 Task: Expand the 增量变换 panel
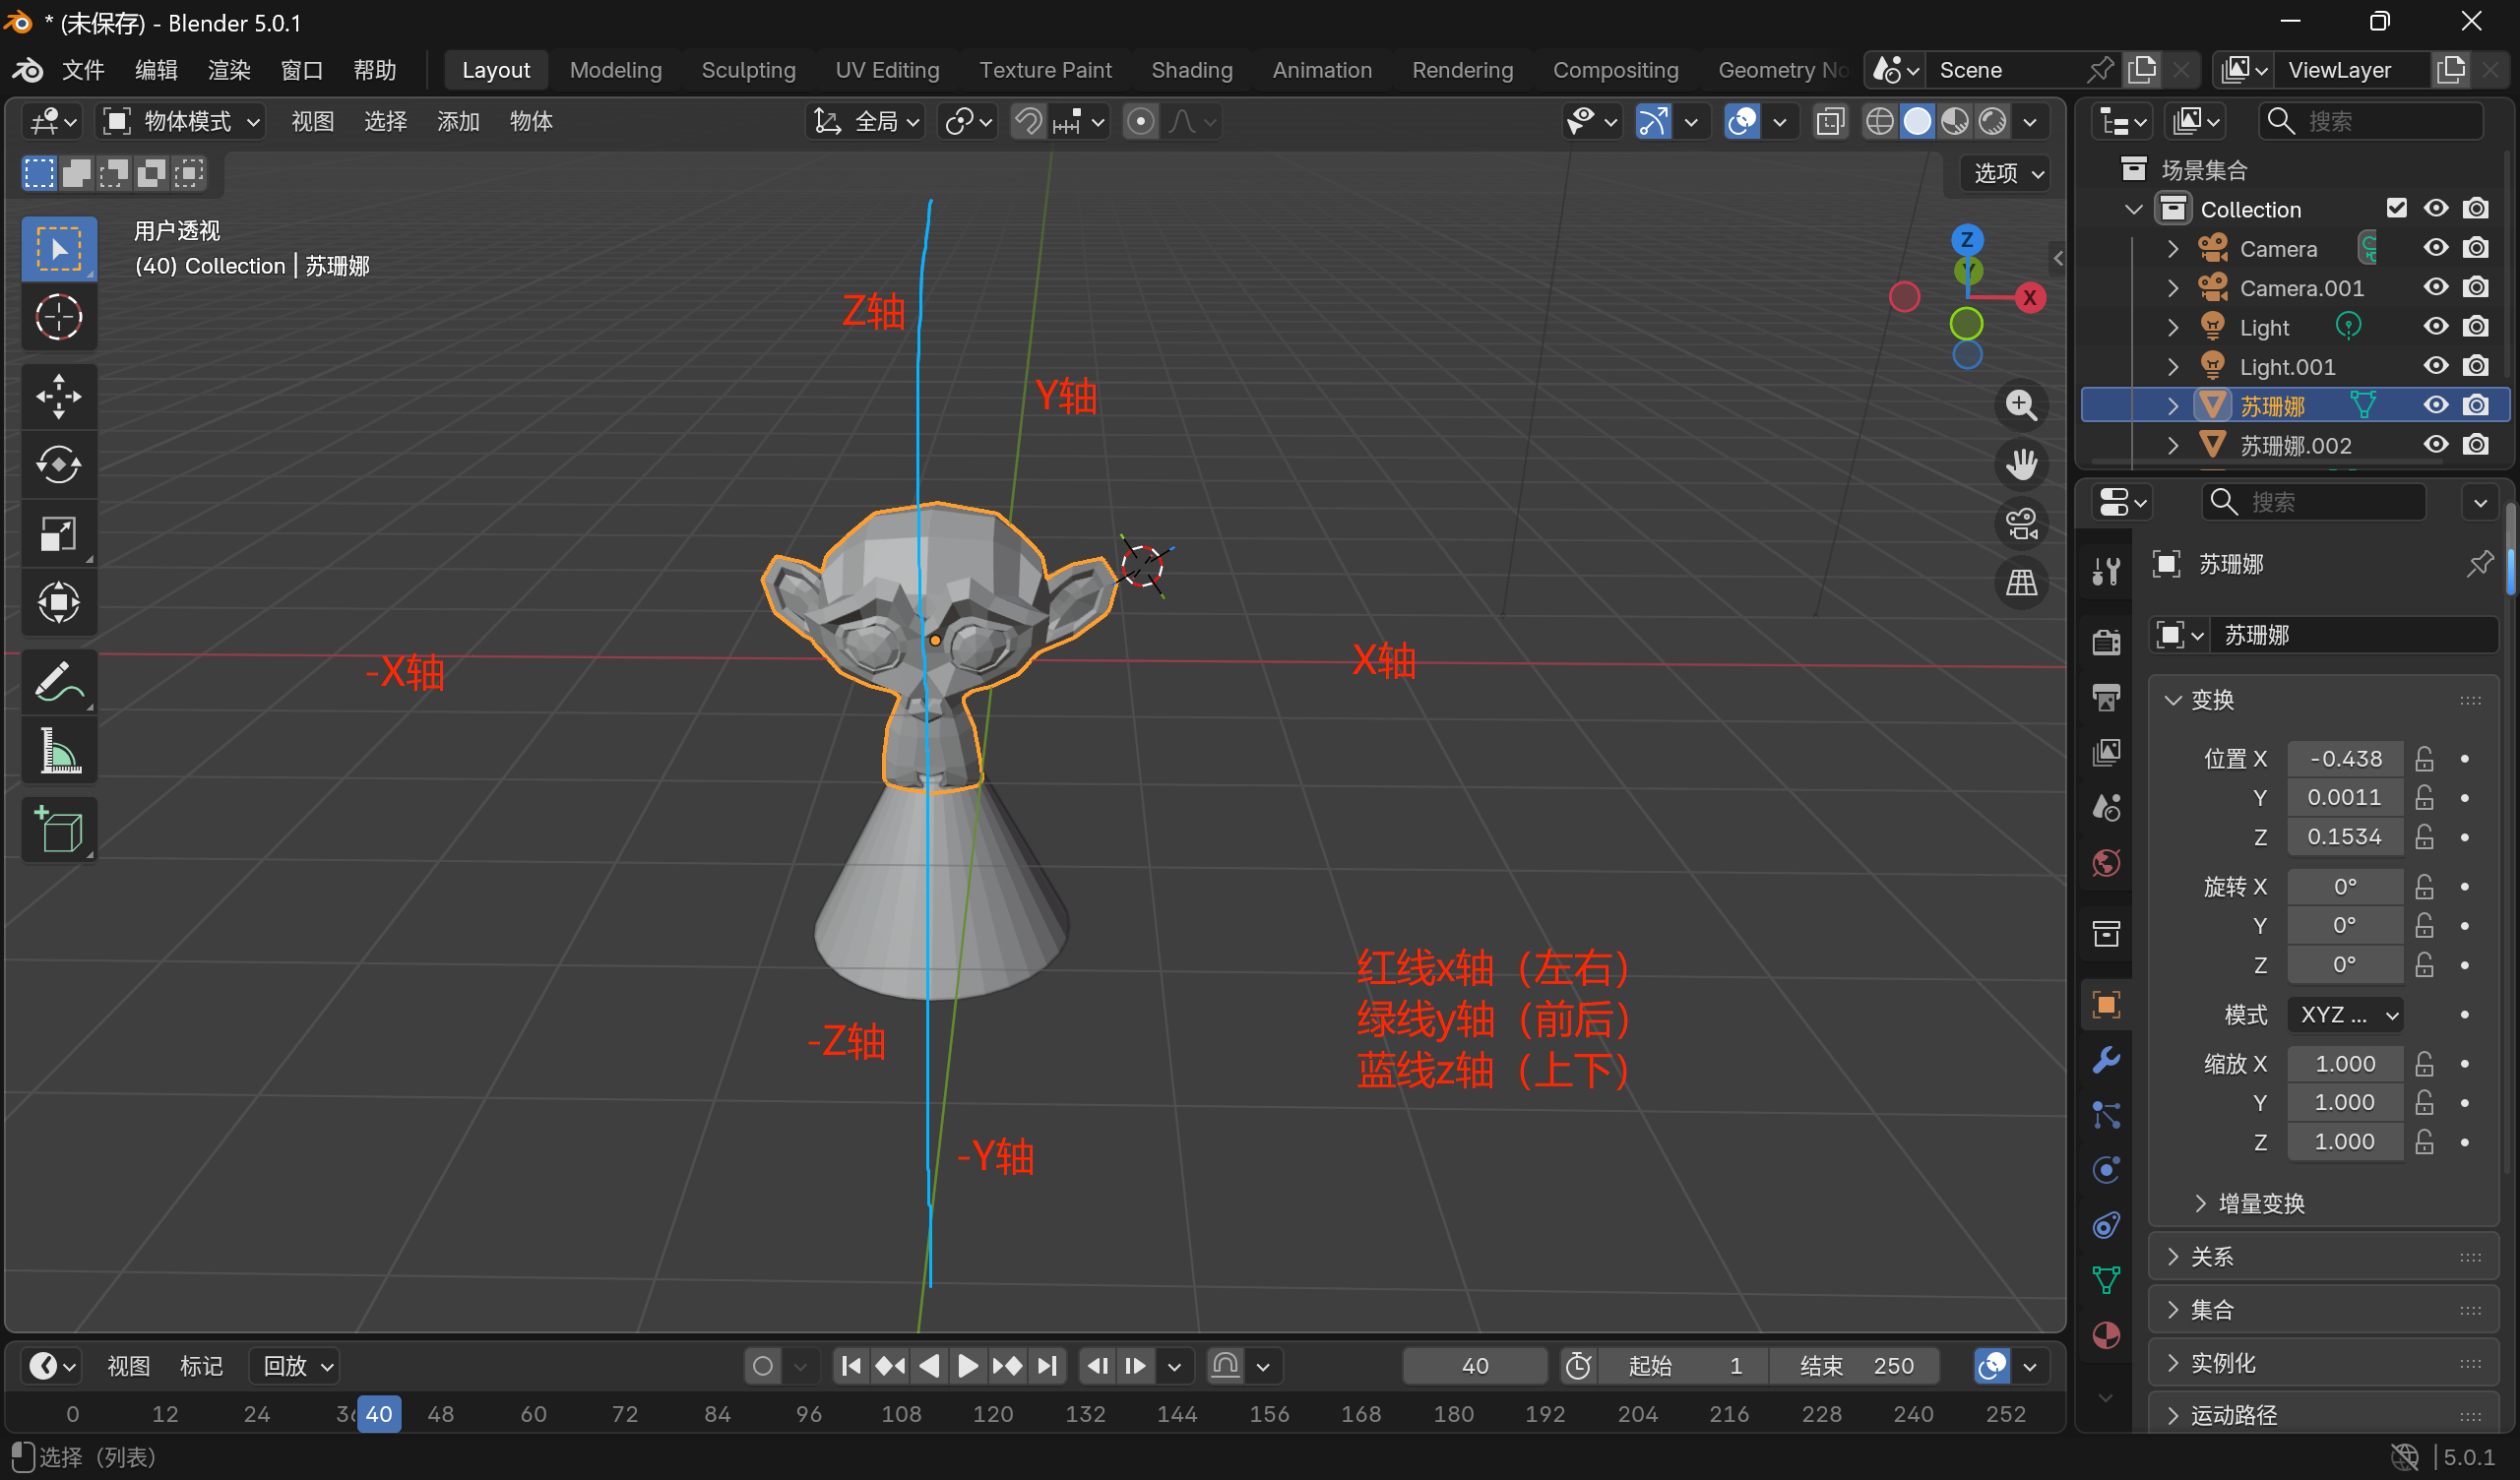2260,1203
